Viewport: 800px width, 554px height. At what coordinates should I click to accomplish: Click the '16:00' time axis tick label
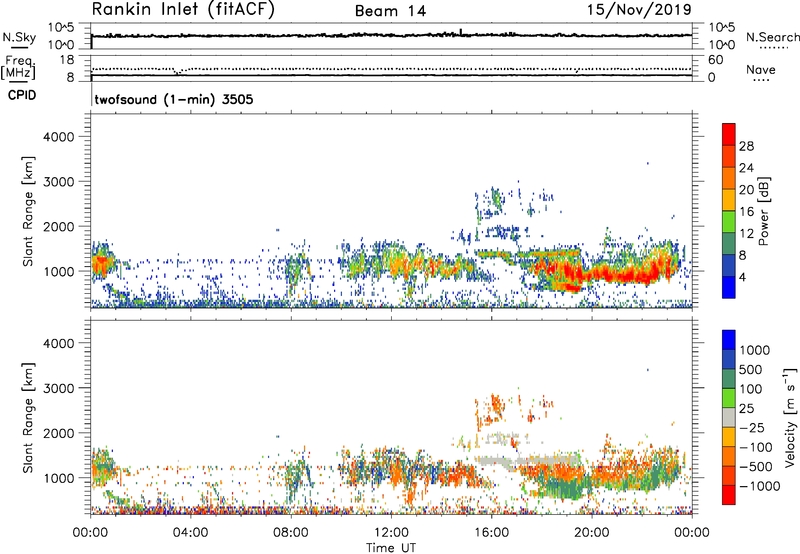point(491,533)
